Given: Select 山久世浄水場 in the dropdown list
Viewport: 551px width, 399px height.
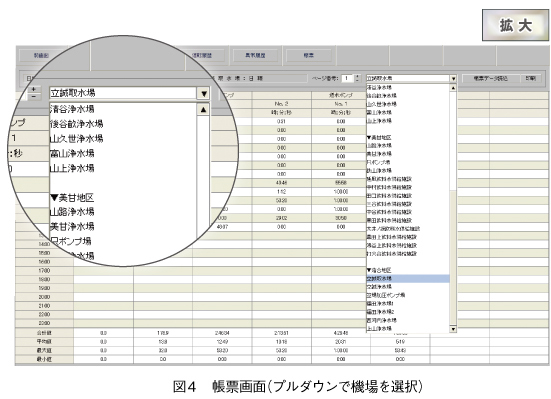Looking at the screenshot, I should pyautogui.click(x=408, y=104).
